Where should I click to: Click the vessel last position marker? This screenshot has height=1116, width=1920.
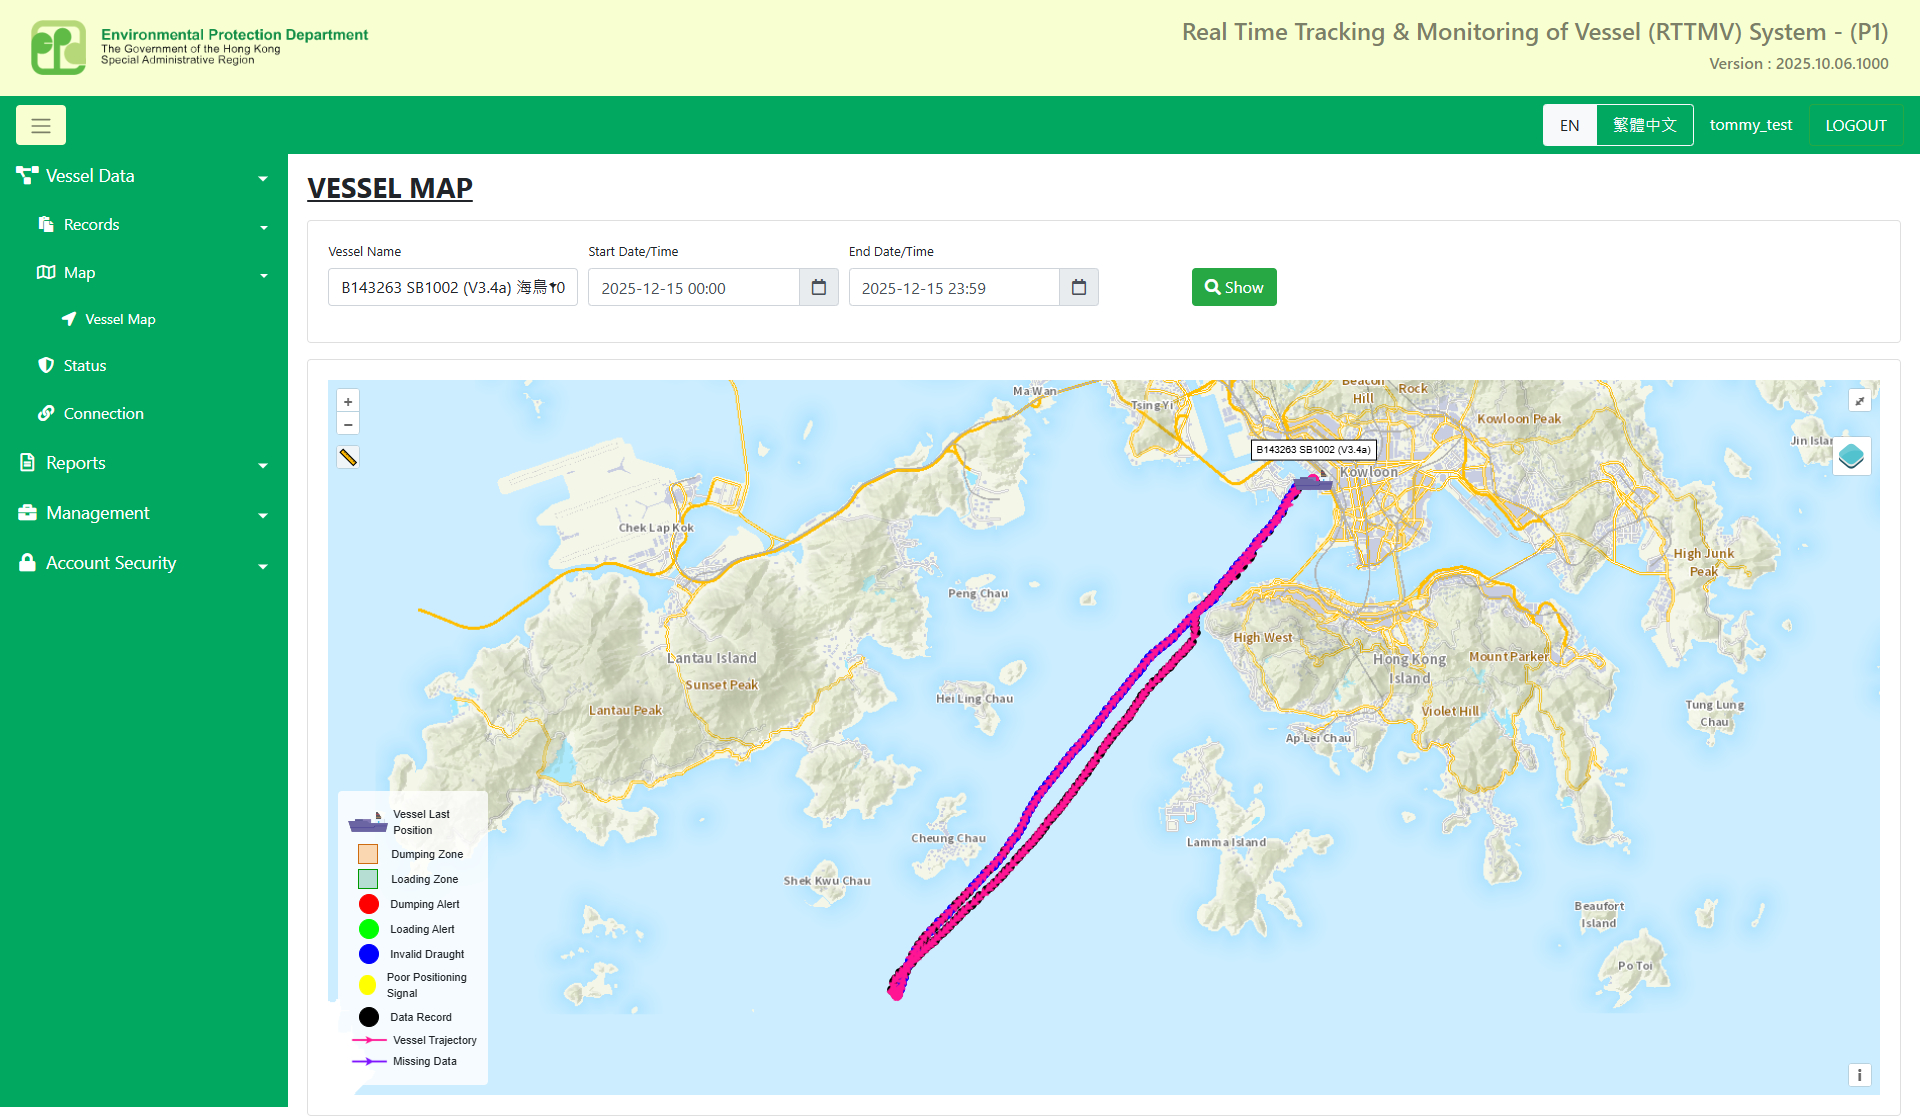pos(1312,483)
